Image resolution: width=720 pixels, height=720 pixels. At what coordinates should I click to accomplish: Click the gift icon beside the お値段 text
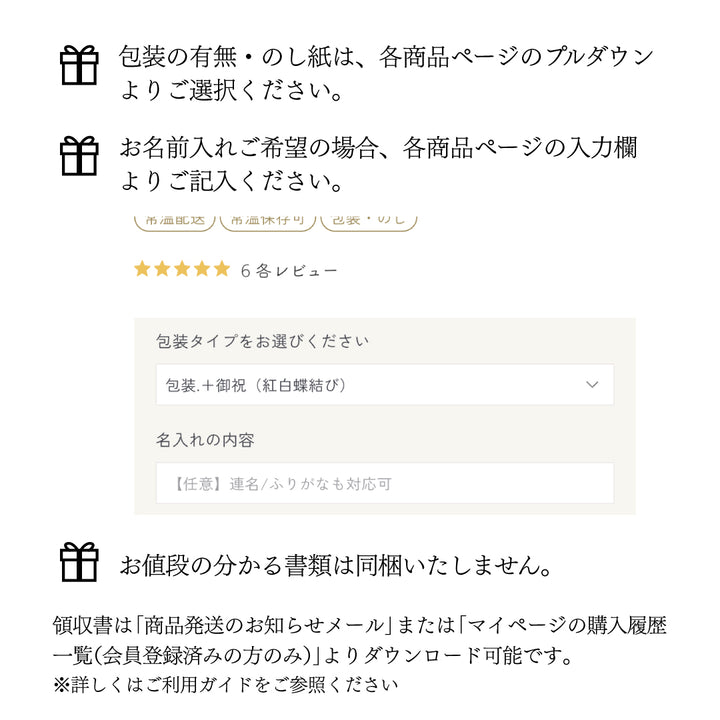[80, 562]
